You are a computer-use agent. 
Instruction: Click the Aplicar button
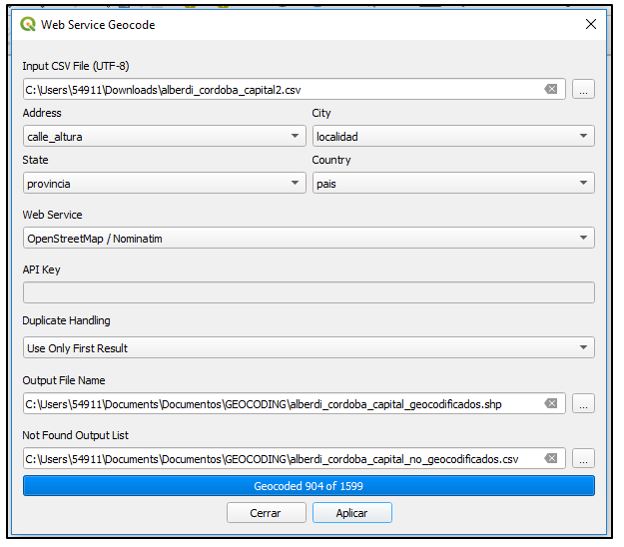tap(352, 512)
